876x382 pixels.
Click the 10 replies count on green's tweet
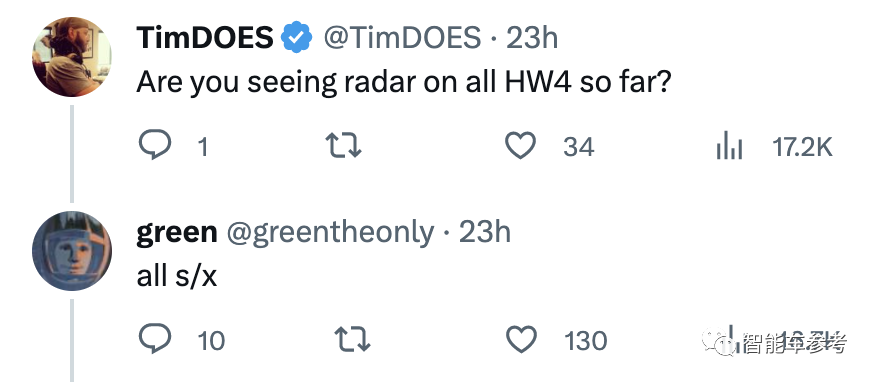(x=211, y=341)
